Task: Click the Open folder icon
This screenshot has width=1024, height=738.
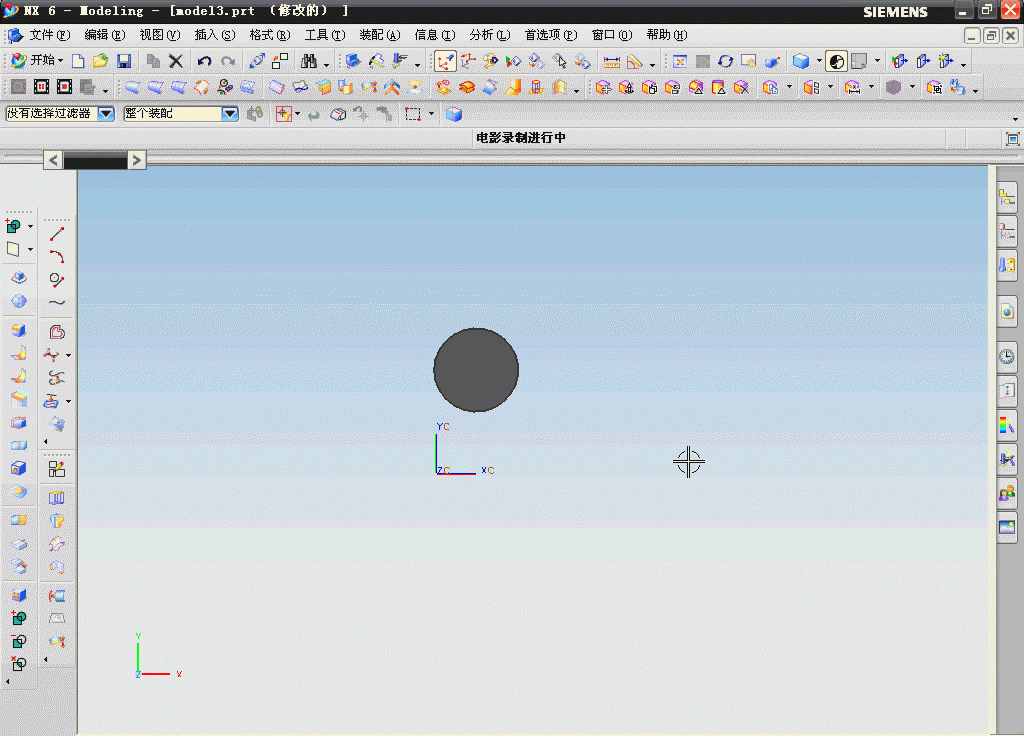Action: [x=100, y=61]
